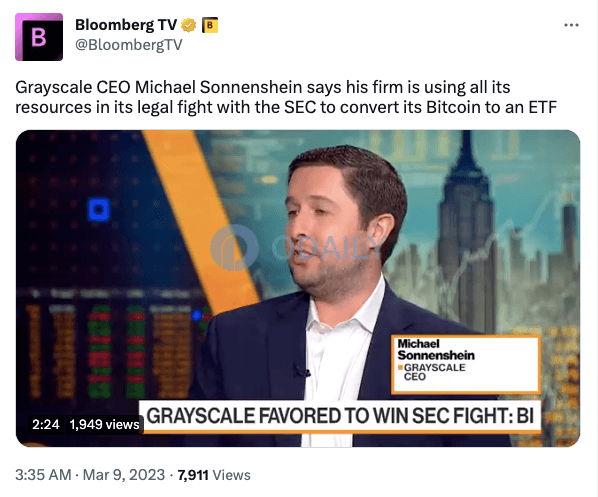Open the @BloombergTV handle link

[x=129, y=45]
